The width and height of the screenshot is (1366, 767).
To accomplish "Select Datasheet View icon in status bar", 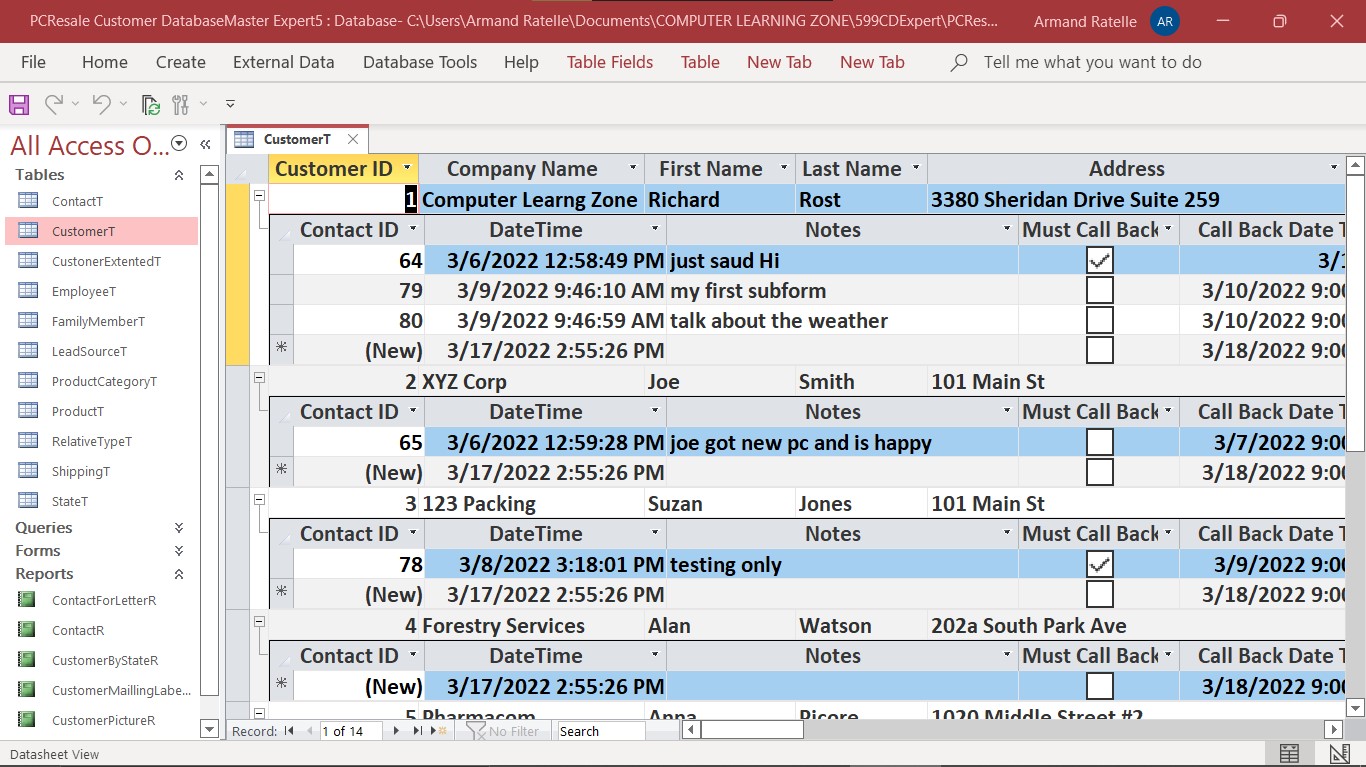I will click(1289, 752).
